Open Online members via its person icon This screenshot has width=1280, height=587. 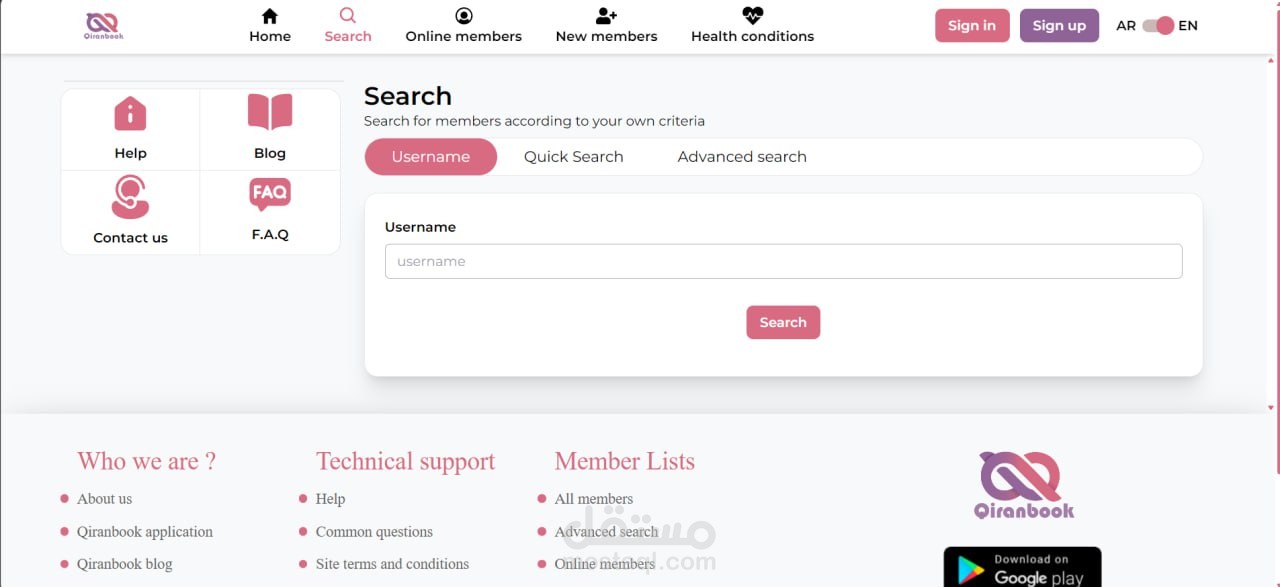point(463,16)
